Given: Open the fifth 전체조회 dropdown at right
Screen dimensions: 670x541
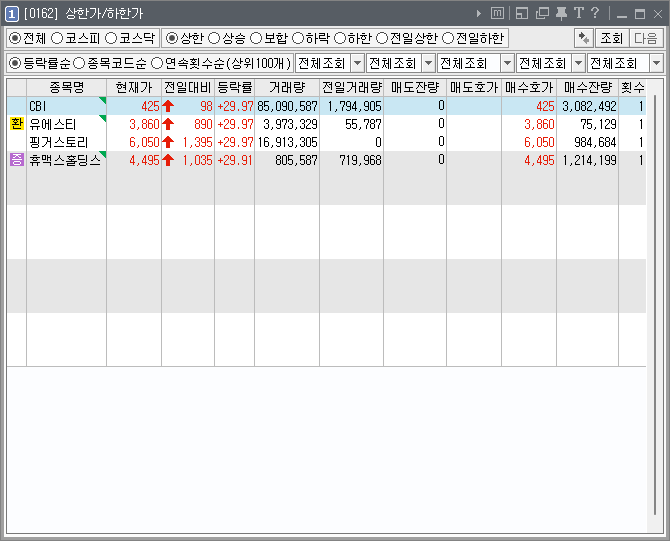Looking at the screenshot, I should click(657, 64).
